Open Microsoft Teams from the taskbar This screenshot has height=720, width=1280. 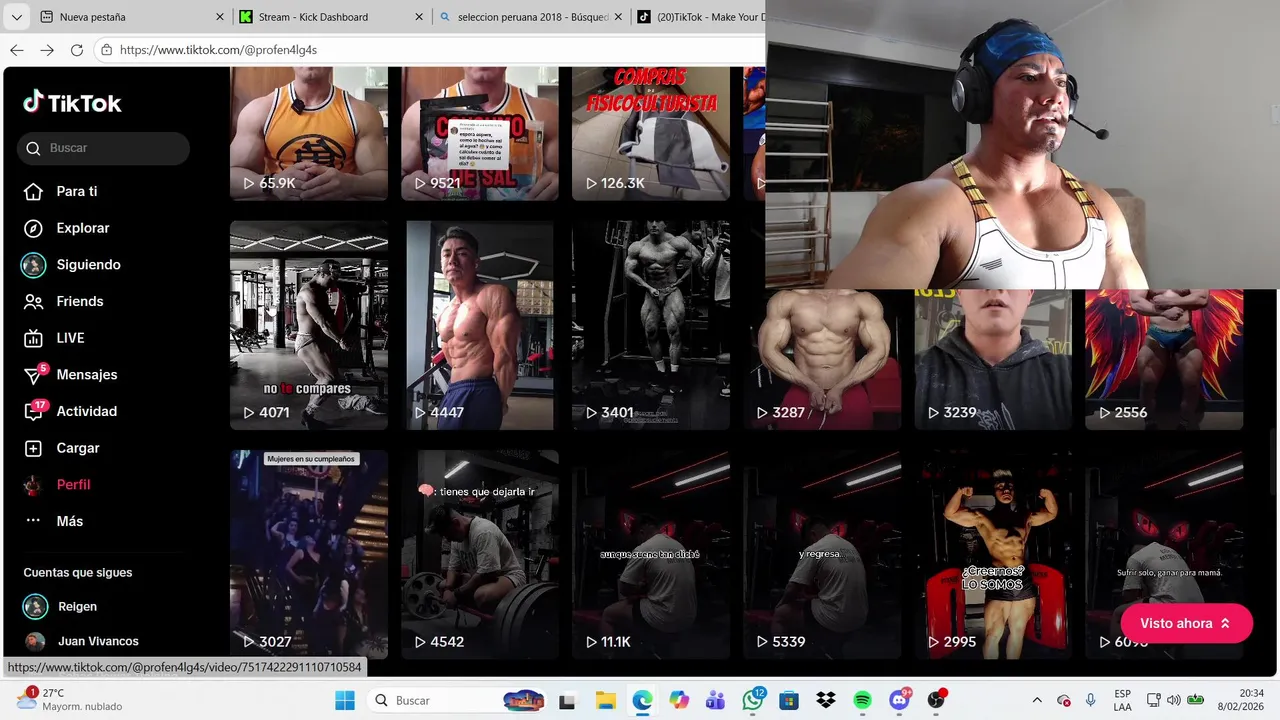click(x=715, y=700)
